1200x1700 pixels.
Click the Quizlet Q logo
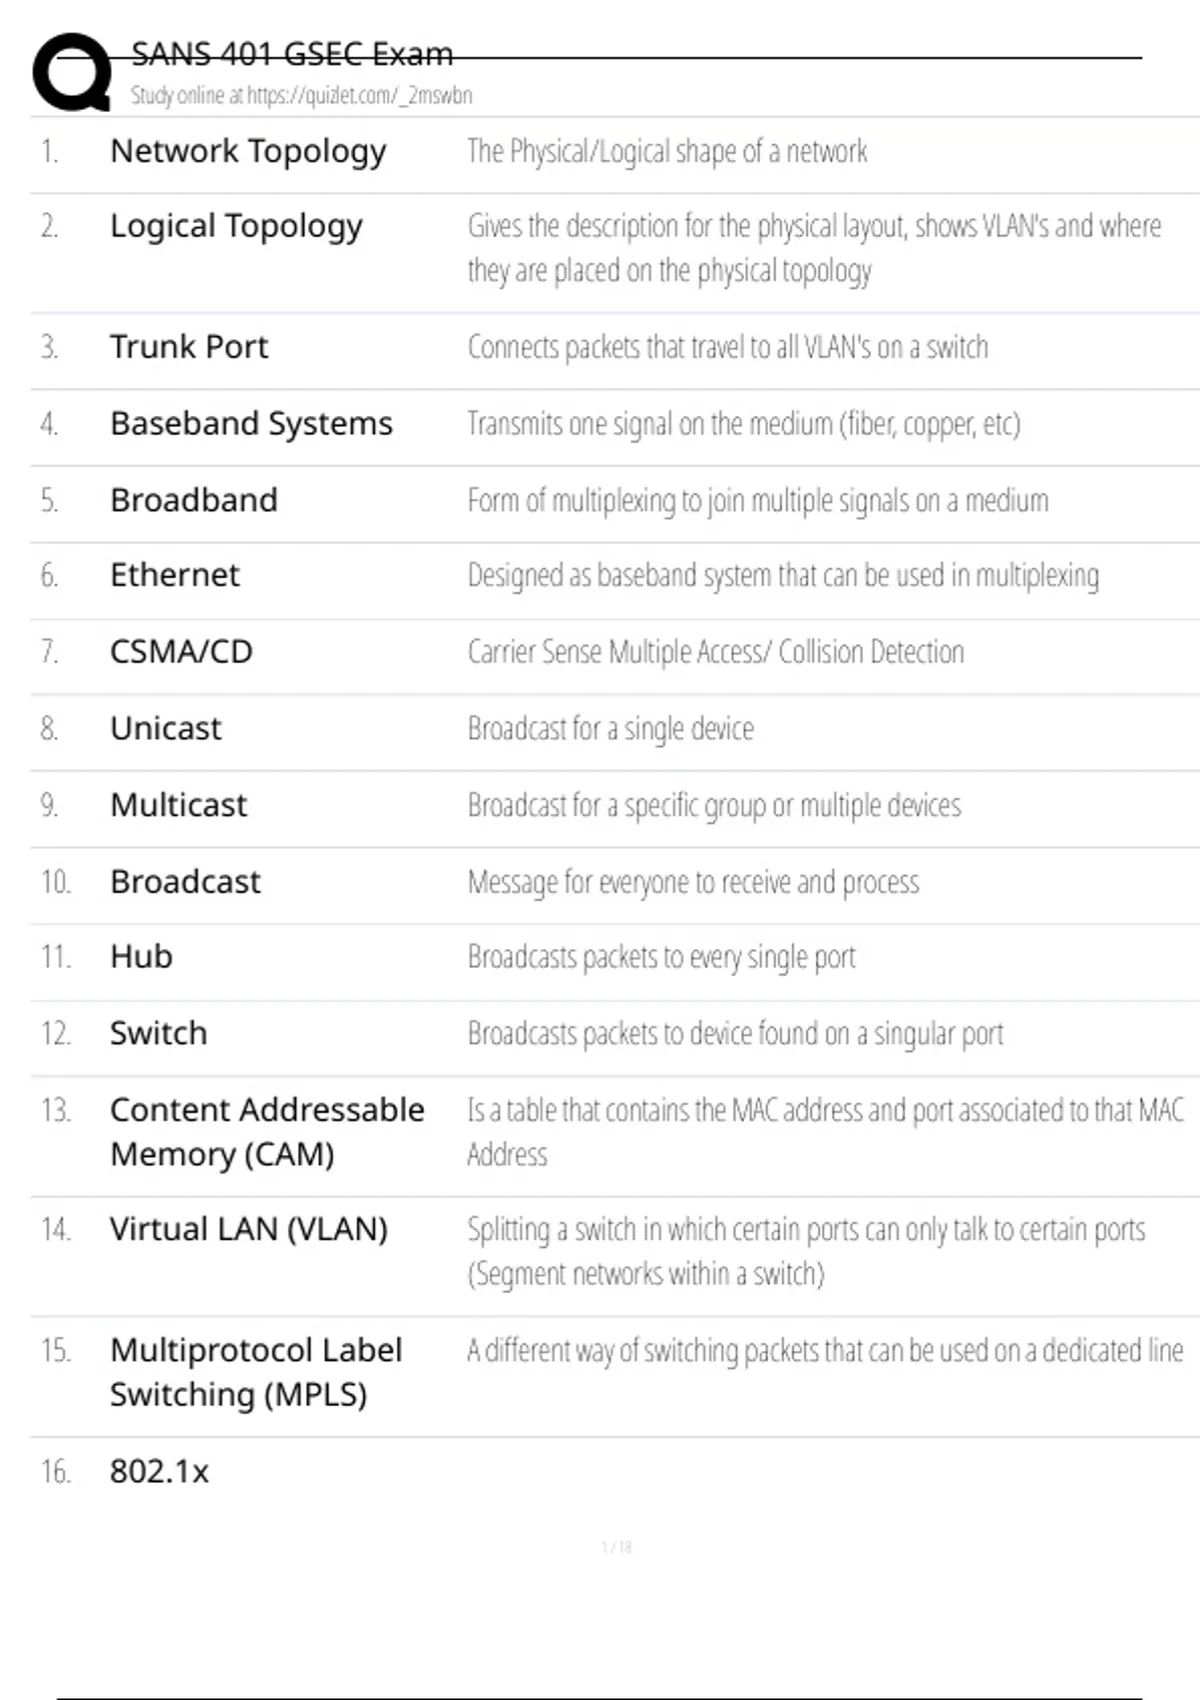coord(72,72)
